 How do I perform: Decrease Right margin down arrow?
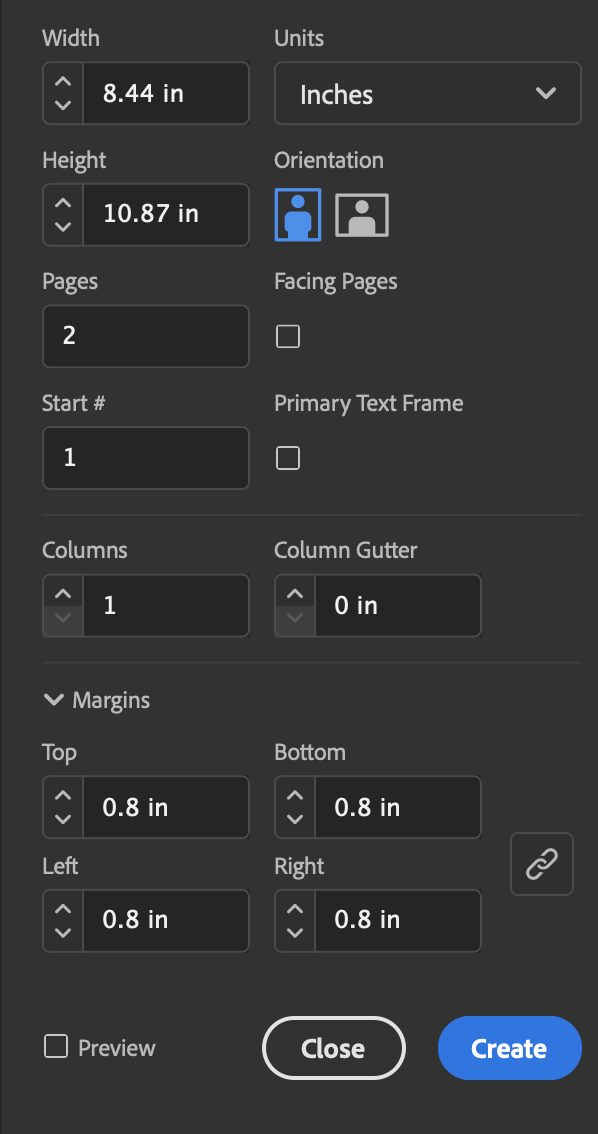294,934
